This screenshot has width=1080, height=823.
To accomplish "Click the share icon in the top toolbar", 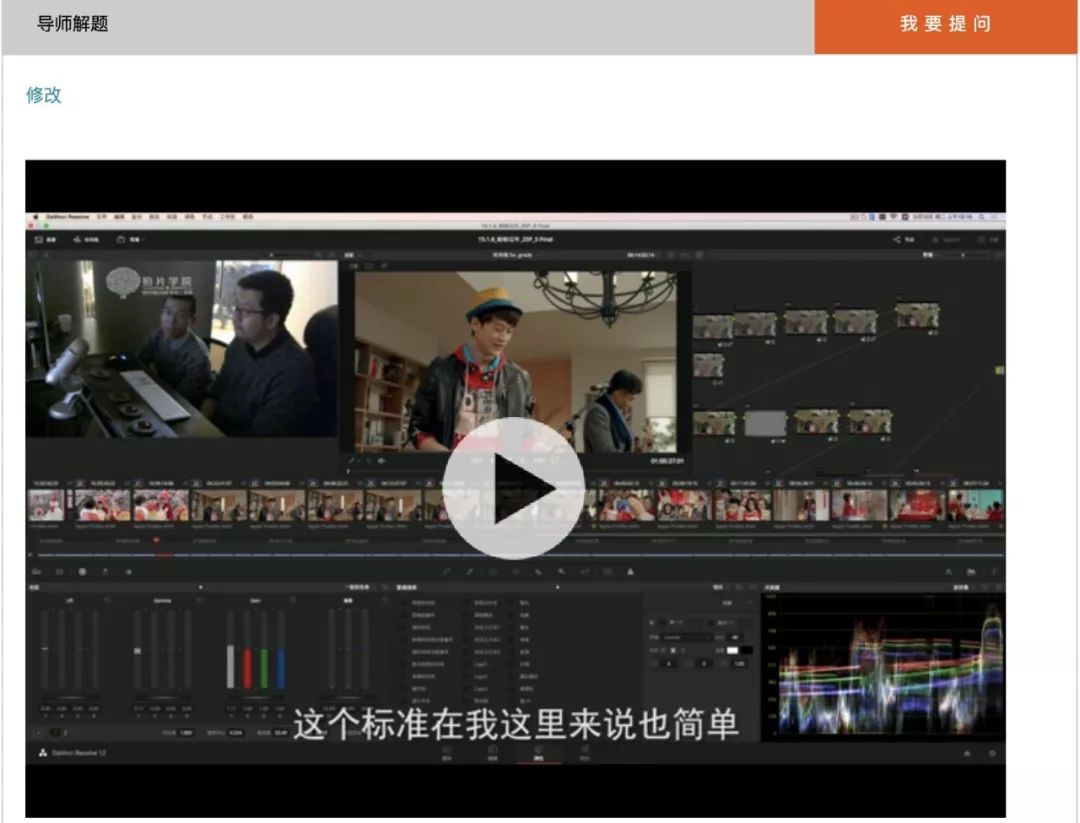I will (897, 240).
